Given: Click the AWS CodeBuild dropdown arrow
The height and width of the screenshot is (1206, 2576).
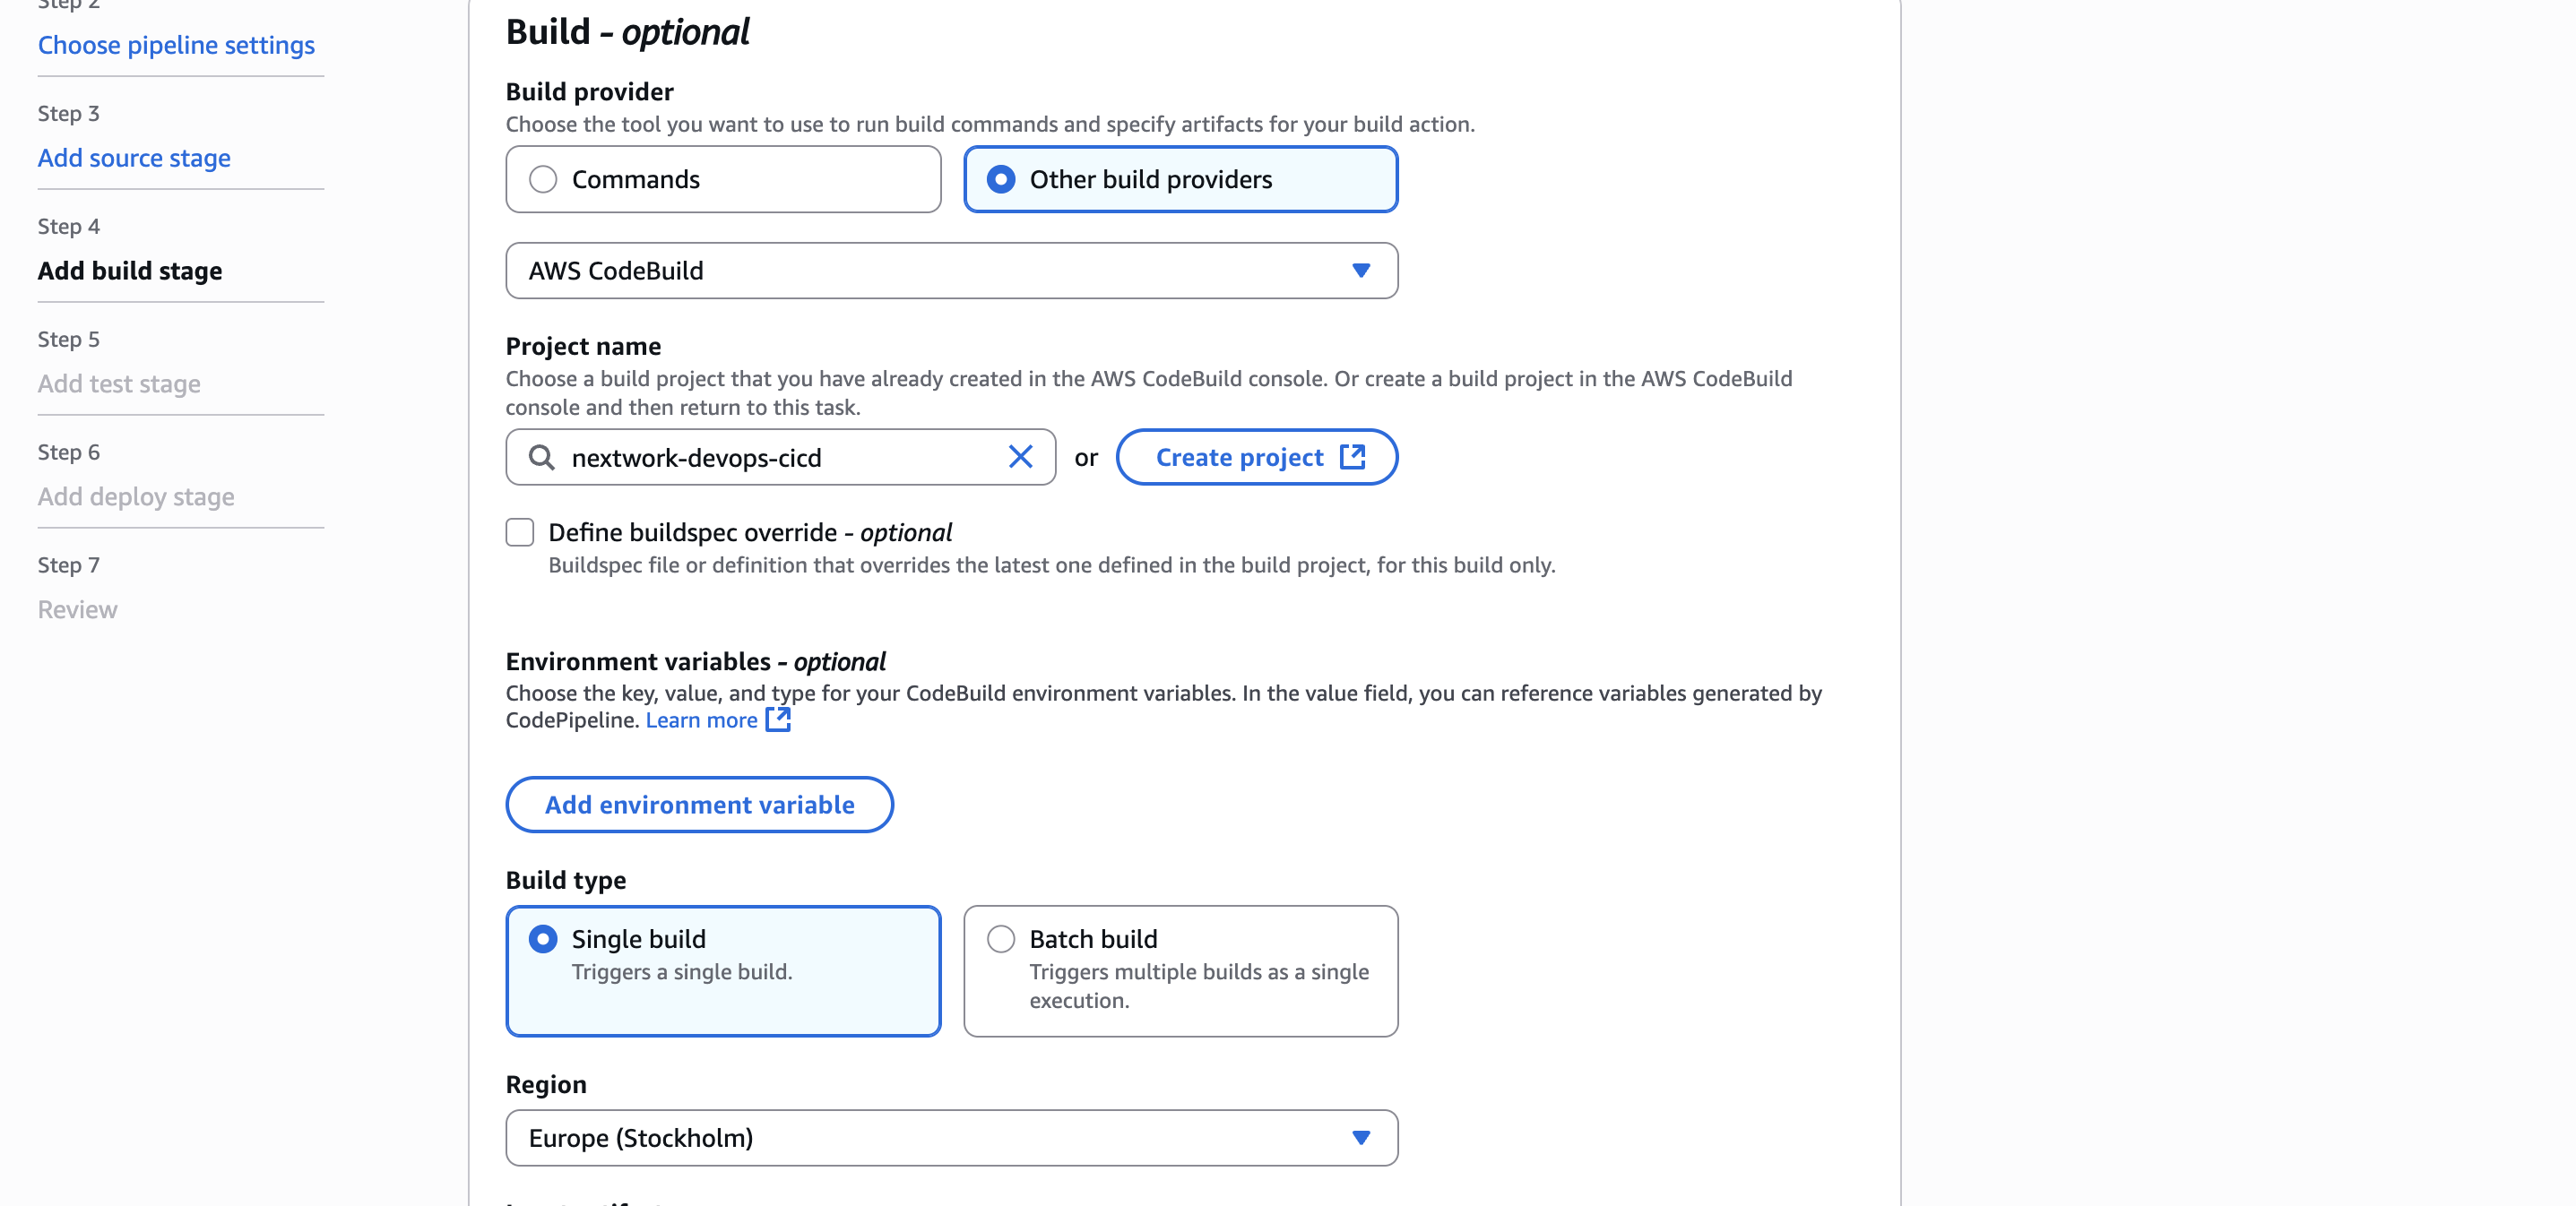Looking at the screenshot, I should 1360,270.
